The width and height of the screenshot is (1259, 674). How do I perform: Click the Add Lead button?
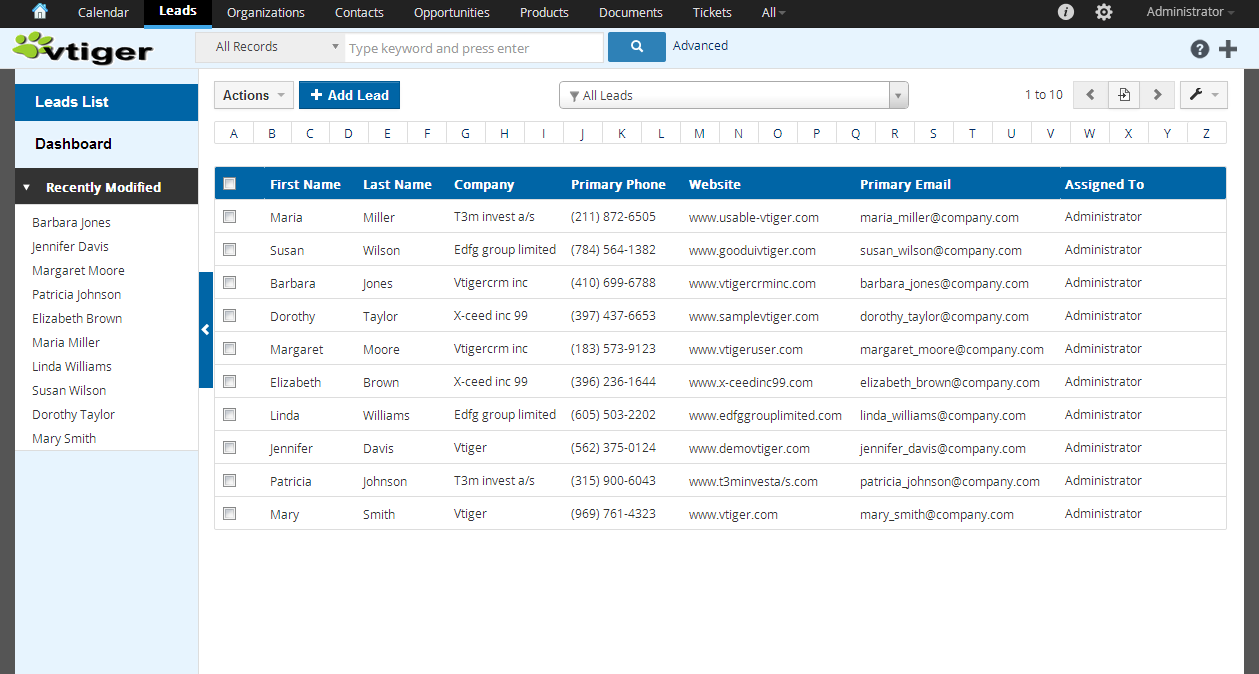[x=349, y=95]
